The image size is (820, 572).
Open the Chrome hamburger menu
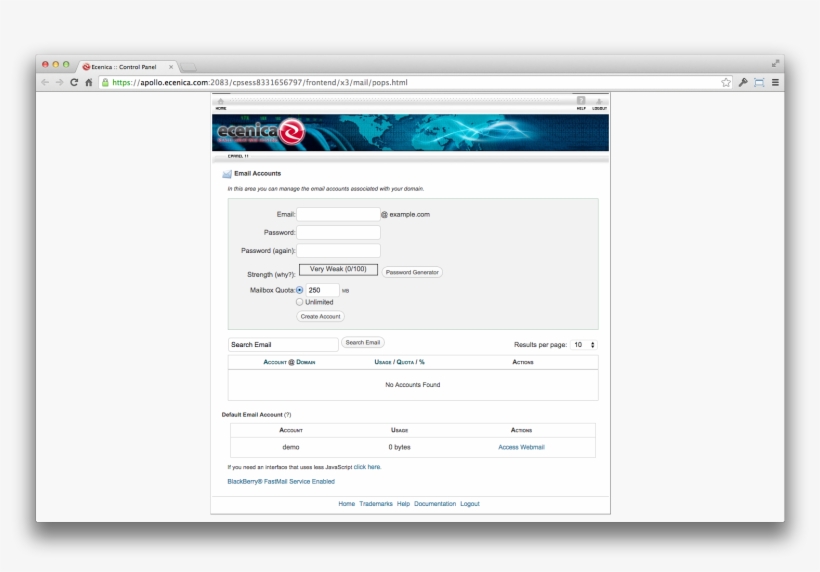(776, 82)
